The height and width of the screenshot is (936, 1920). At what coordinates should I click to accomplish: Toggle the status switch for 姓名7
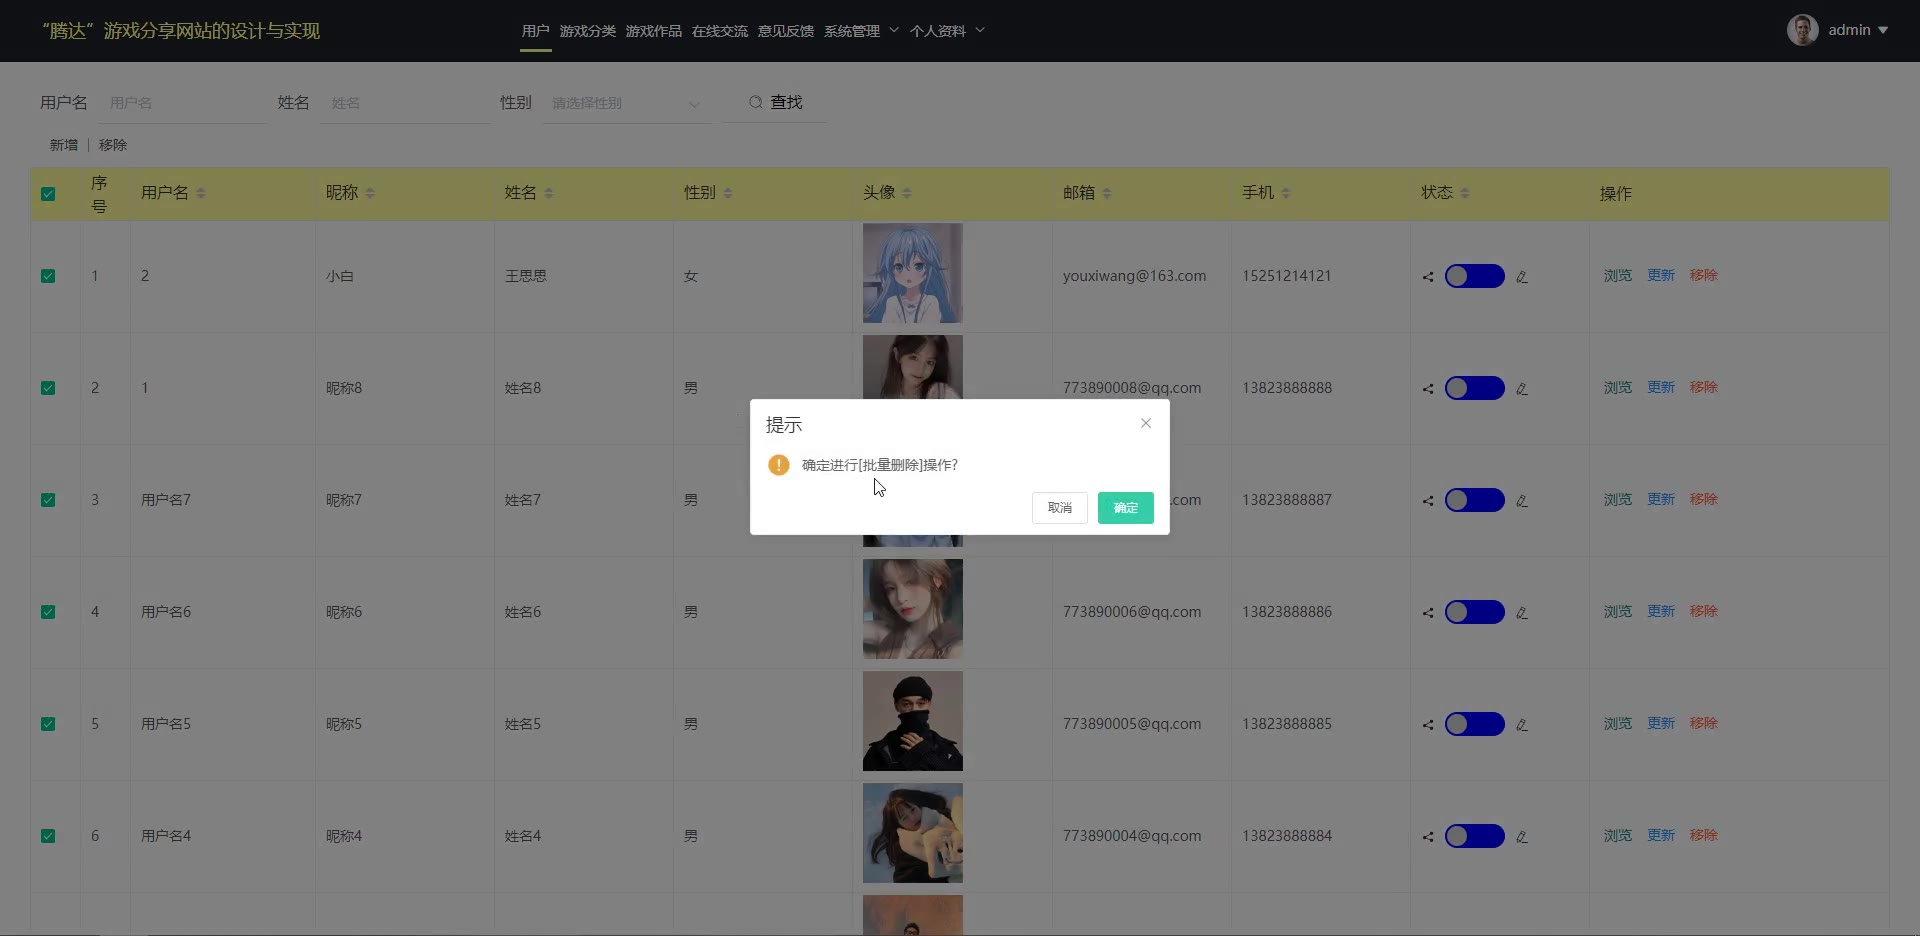tap(1475, 500)
